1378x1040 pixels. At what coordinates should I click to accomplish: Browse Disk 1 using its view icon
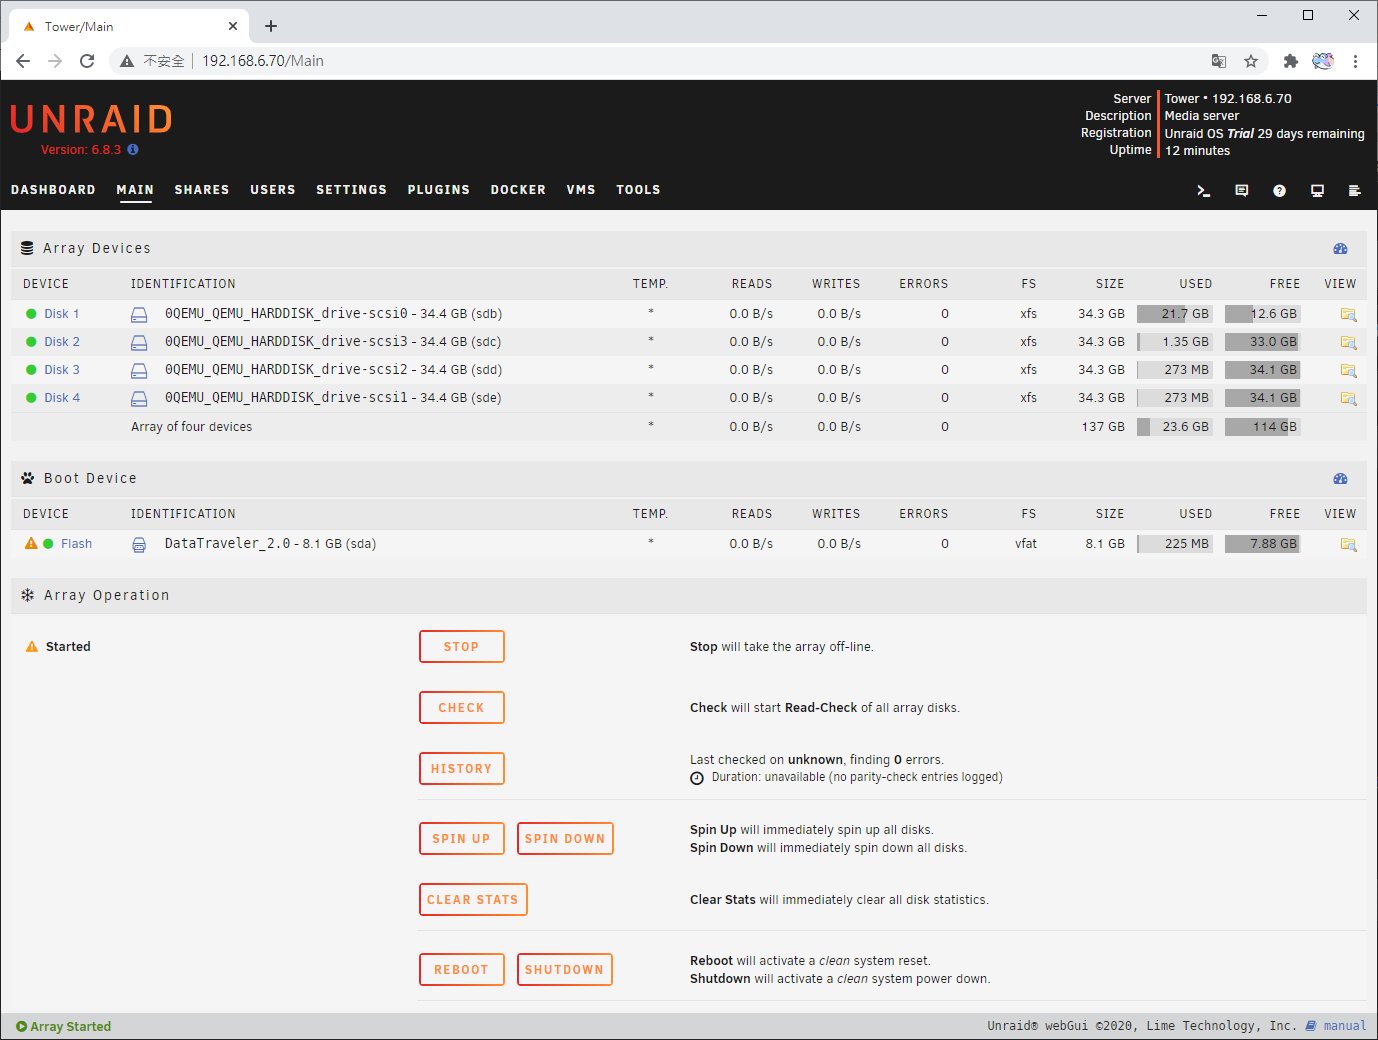(x=1348, y=315)
